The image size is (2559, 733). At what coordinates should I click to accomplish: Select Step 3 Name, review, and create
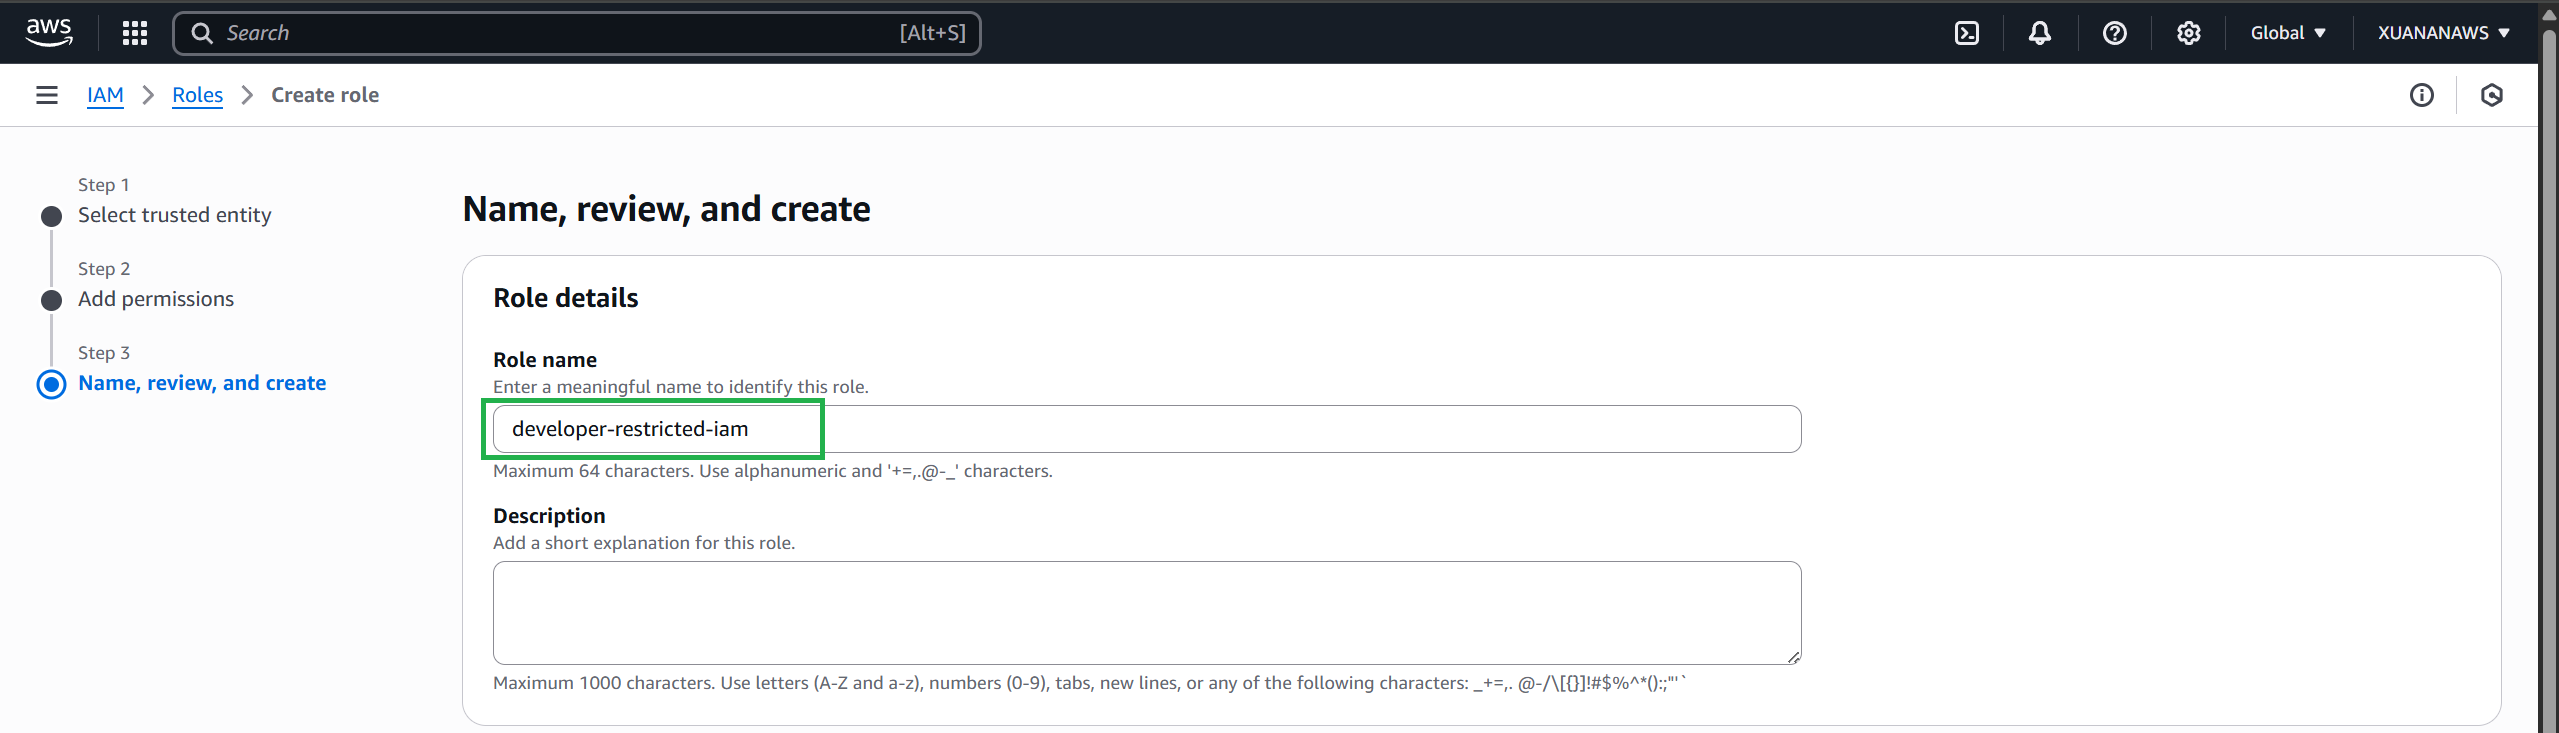tap(201, 383)
